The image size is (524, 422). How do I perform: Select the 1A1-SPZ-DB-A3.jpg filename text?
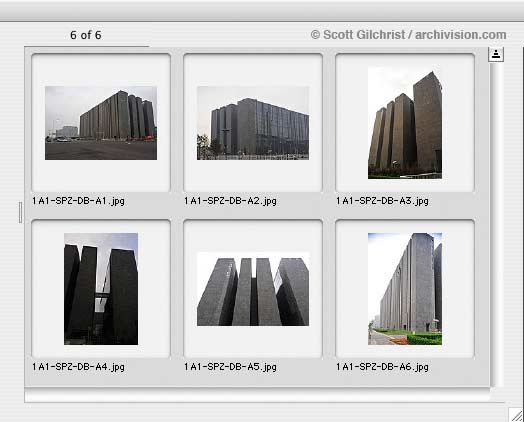[x=382, y=201]
